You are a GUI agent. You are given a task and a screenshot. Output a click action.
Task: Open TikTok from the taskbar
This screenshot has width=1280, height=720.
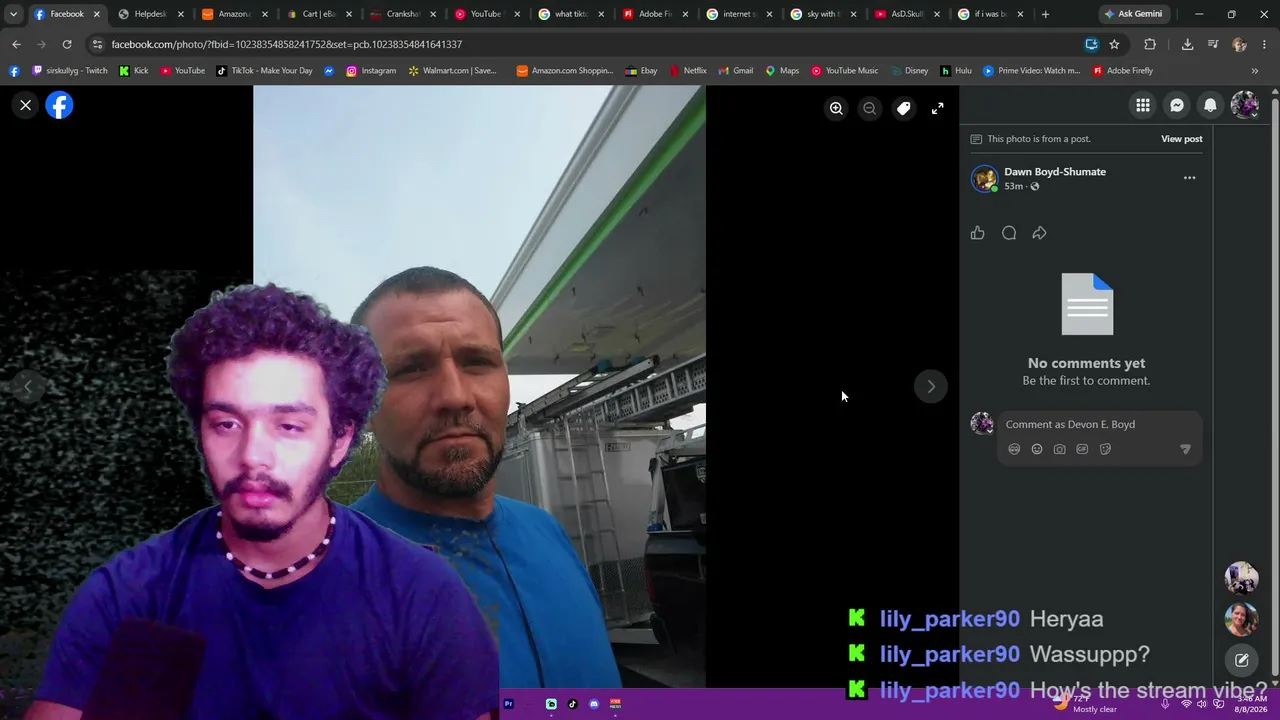(573, 704)
